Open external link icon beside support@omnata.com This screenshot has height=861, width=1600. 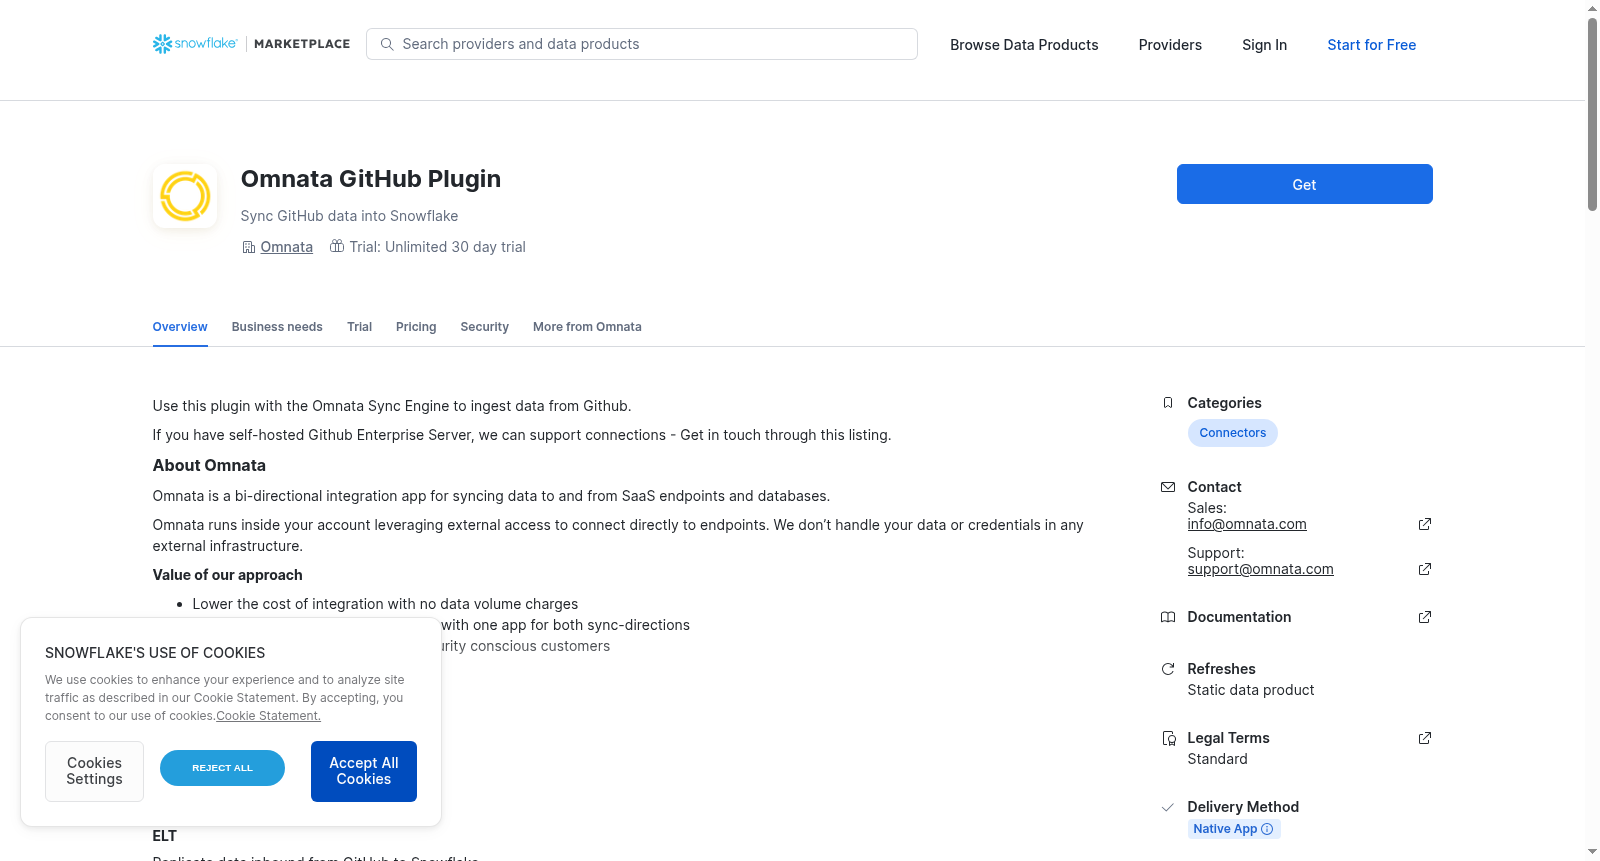(x=1425, y=569)
